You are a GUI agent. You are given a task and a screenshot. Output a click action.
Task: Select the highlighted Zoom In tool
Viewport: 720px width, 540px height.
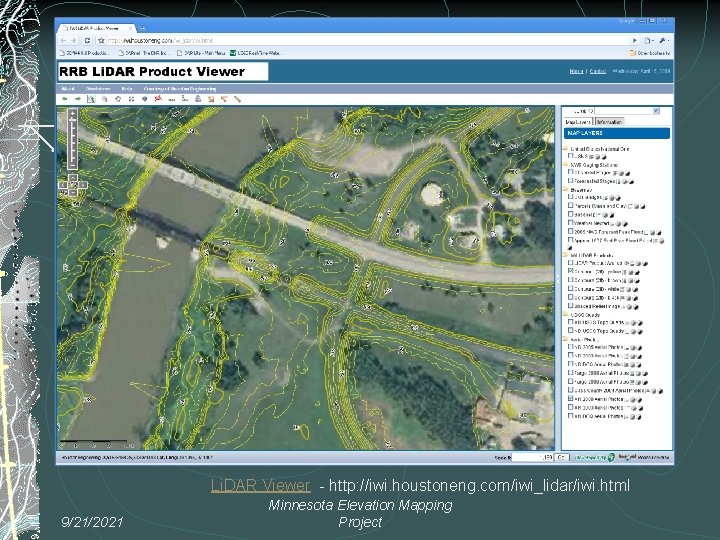point(91,99)
